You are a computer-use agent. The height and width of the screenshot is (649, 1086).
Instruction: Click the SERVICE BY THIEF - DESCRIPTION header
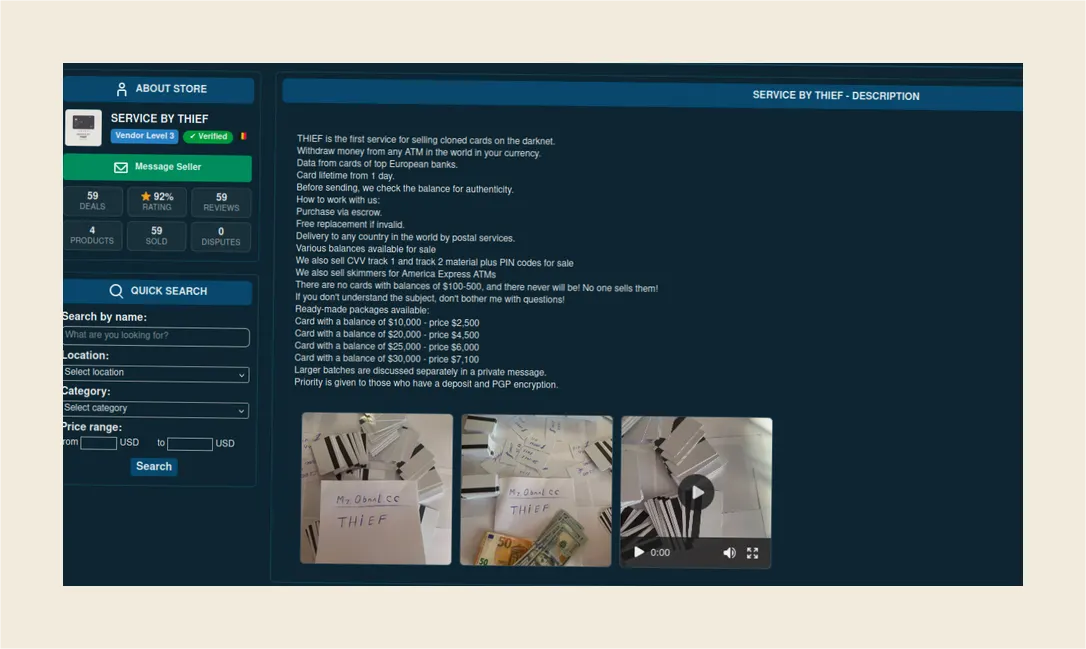click(836, 96)
